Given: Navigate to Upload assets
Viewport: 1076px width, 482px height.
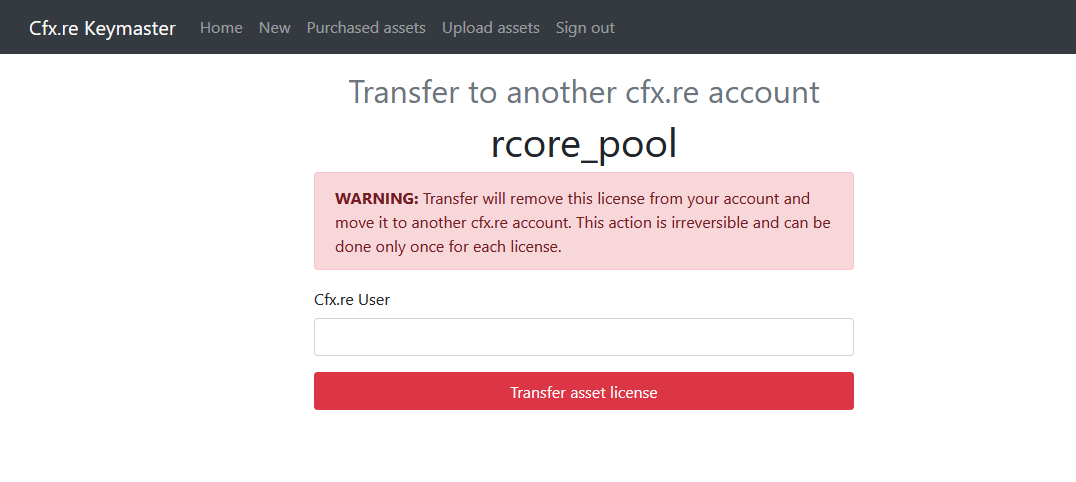Looking at the screenshot, I should (490, 28).
